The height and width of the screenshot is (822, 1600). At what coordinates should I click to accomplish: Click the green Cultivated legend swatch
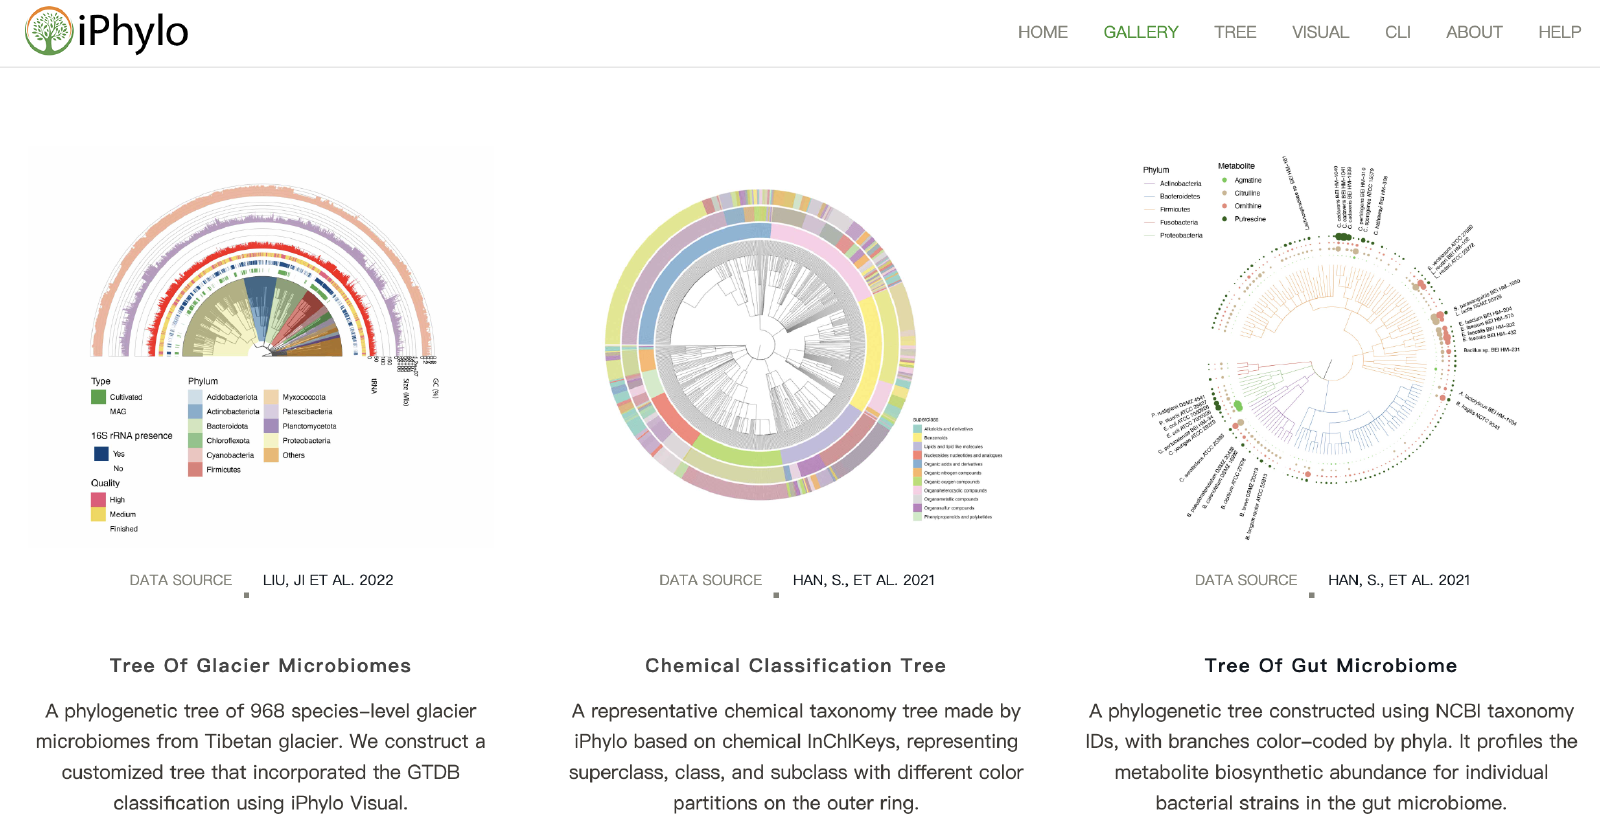pyautogui.click(x=98, y=397)
